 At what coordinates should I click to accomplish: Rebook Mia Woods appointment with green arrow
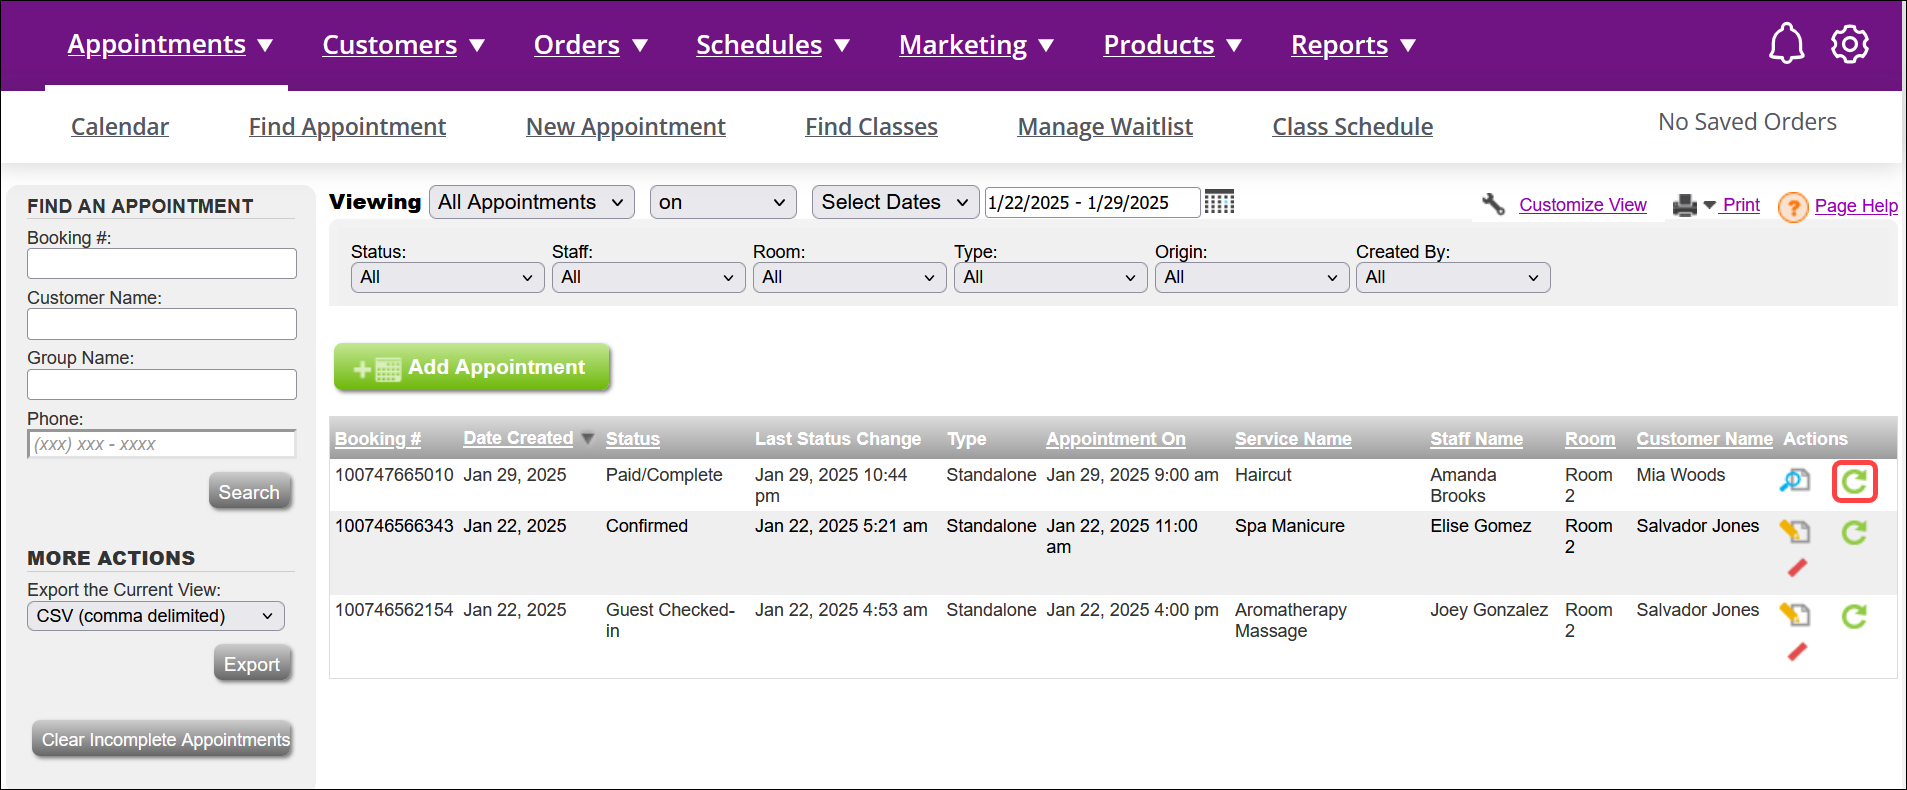1855,482
